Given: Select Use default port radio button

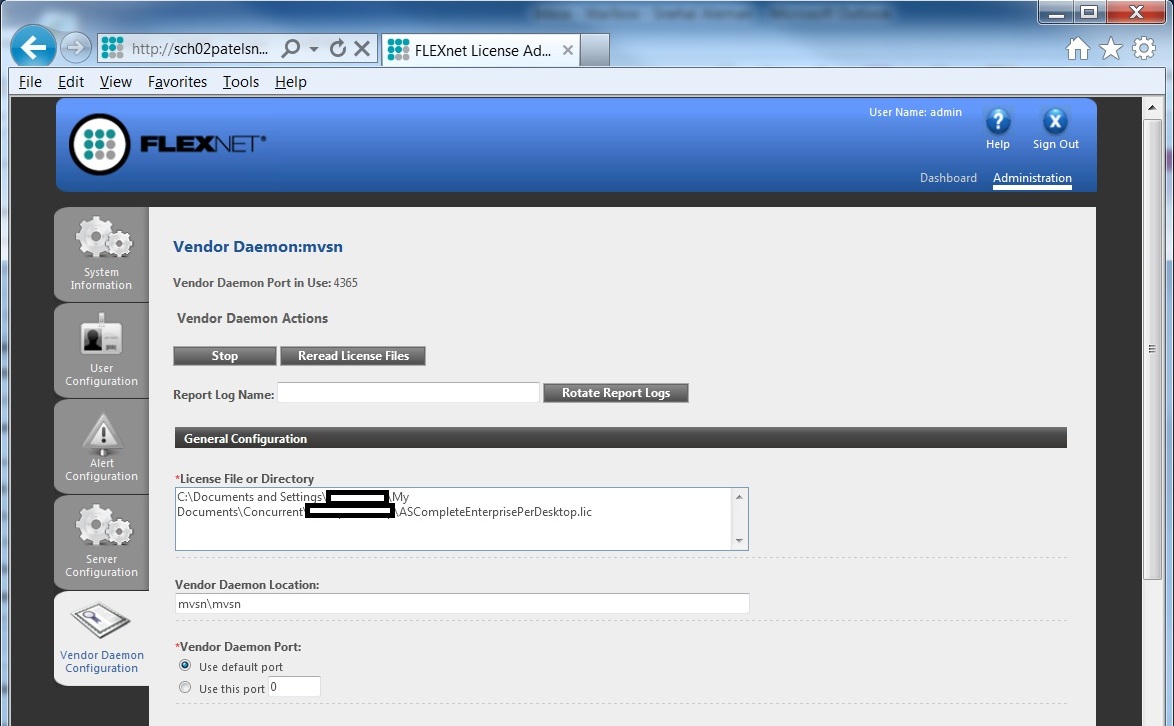Looking at the screenshot, I should tap(185, 665).
